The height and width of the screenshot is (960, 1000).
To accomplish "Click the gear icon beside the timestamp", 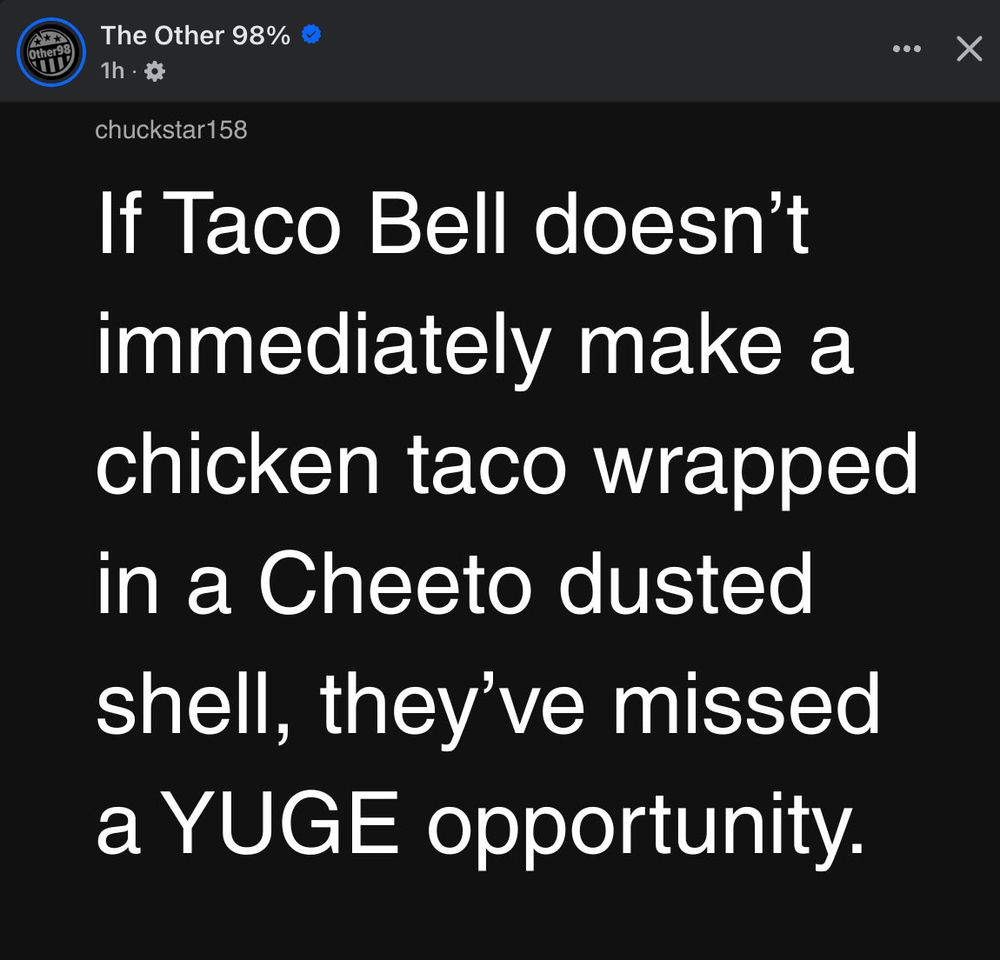I will click(154, 71).
